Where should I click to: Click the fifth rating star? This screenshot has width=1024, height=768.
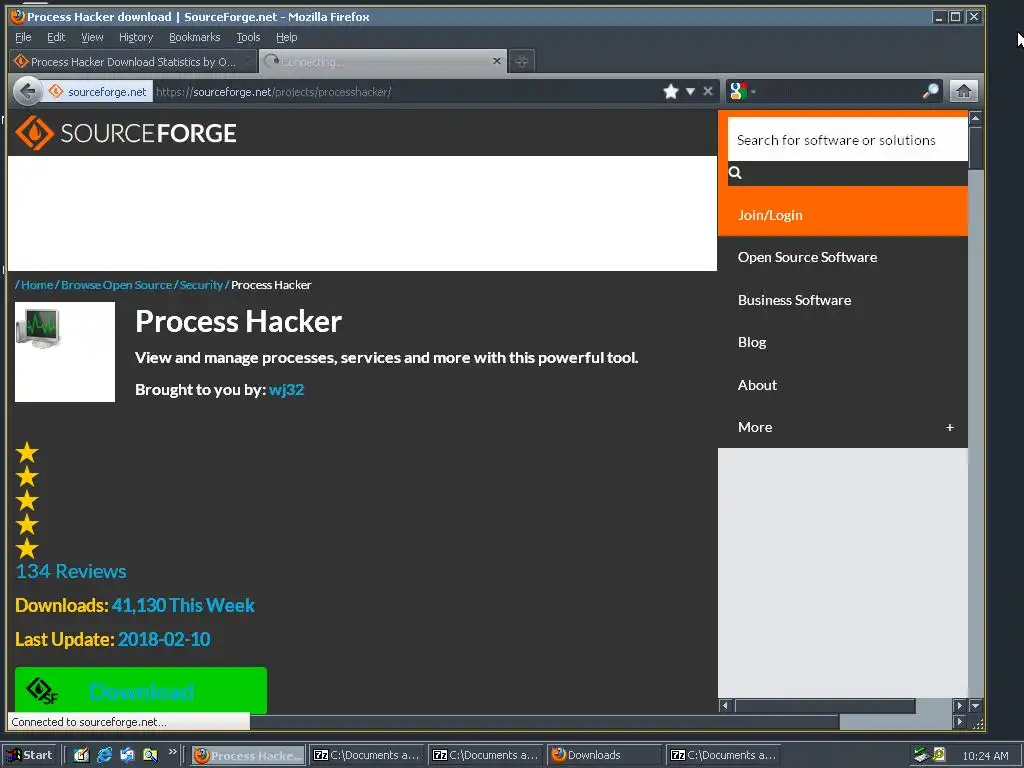(x=27, y=549)
